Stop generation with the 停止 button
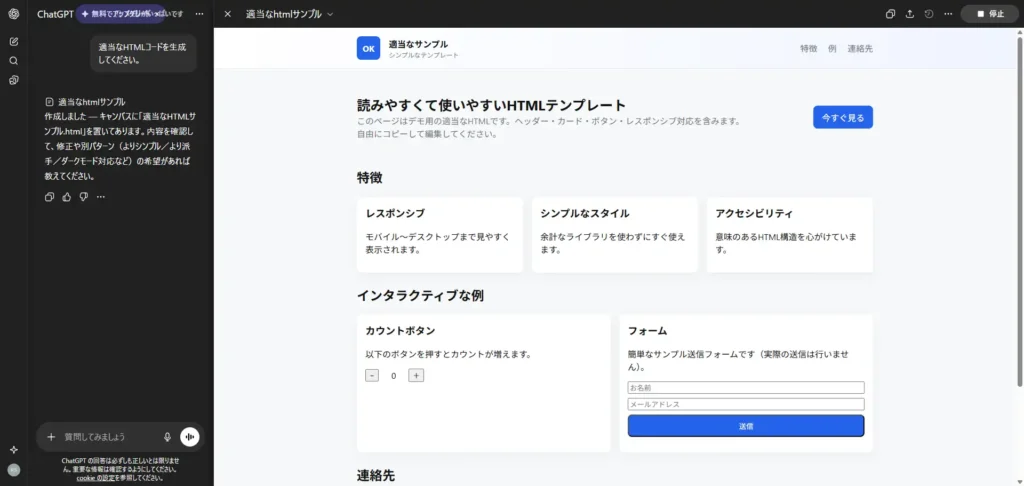The height and width of the screenshot is (486, 1024). point(990,14)
